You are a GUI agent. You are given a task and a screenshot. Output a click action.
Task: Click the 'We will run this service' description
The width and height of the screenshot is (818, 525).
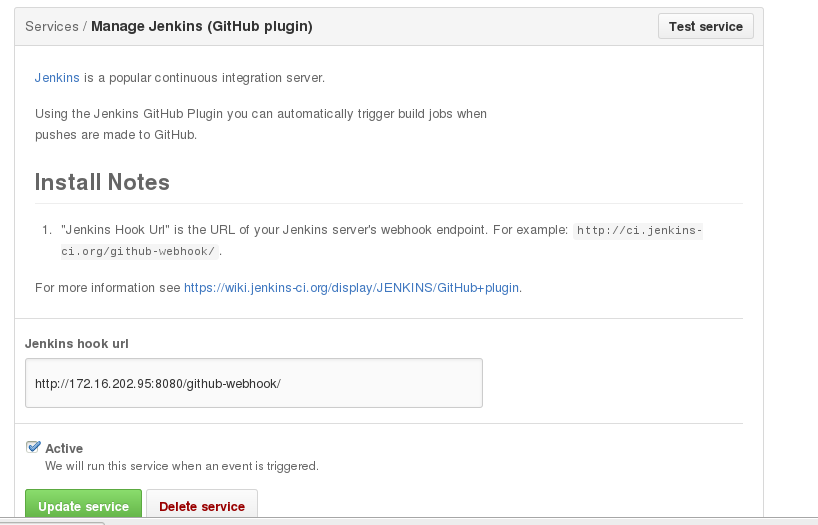[182, 466]
